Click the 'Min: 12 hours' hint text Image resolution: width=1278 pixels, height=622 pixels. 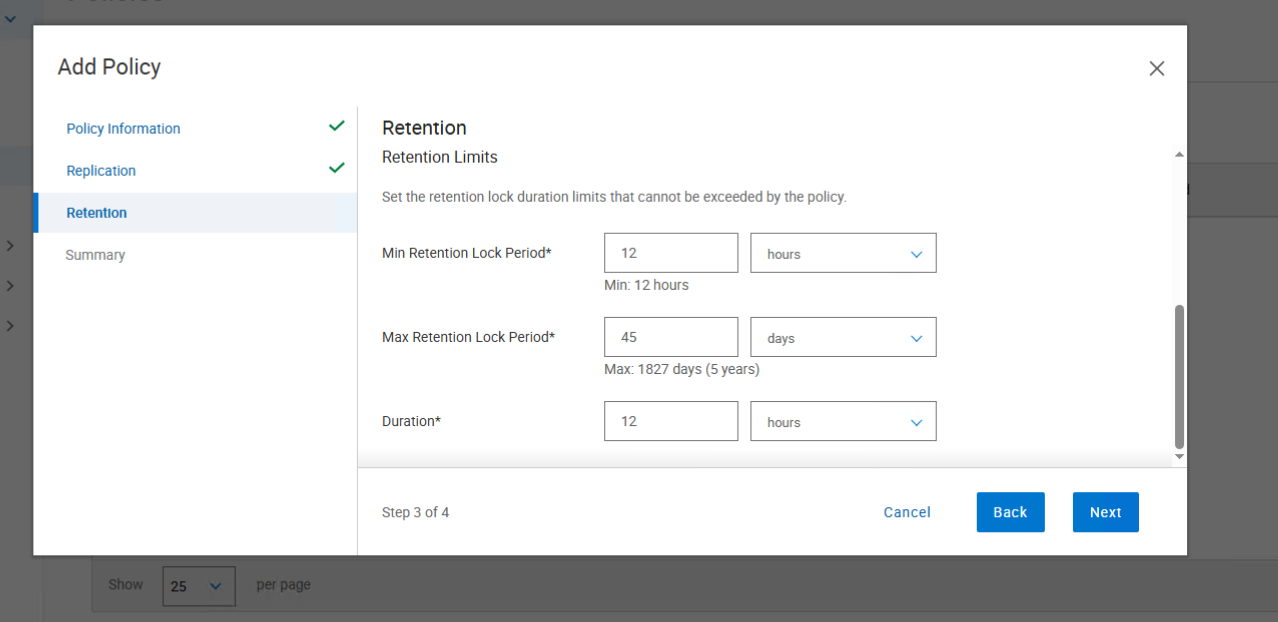(646, 285)
